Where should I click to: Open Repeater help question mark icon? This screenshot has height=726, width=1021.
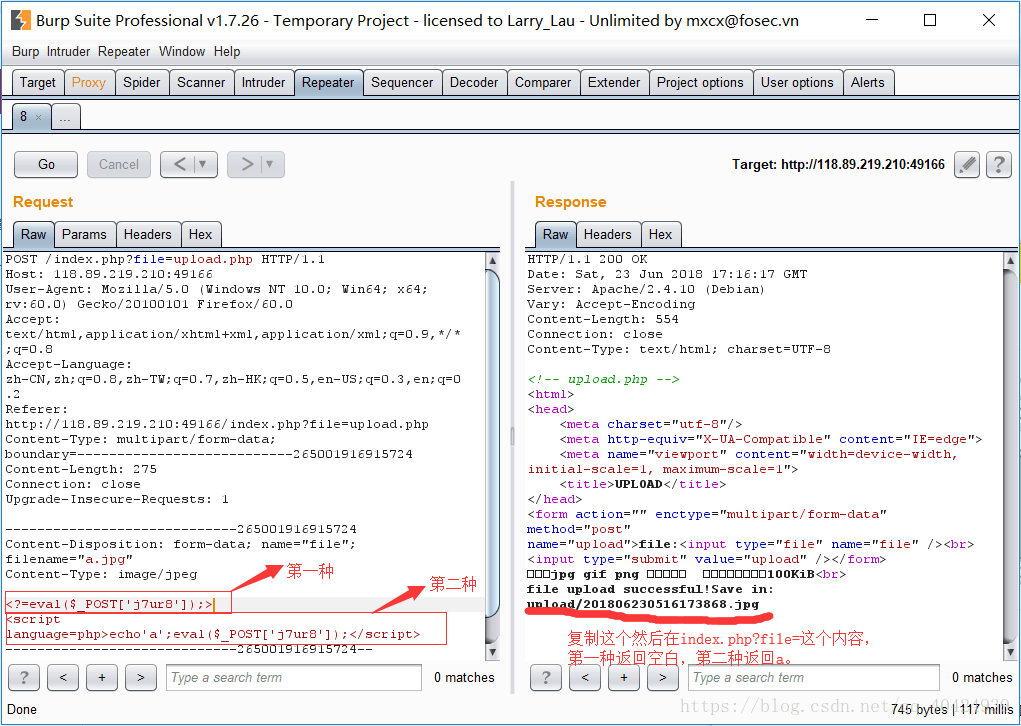click(998, 164)
